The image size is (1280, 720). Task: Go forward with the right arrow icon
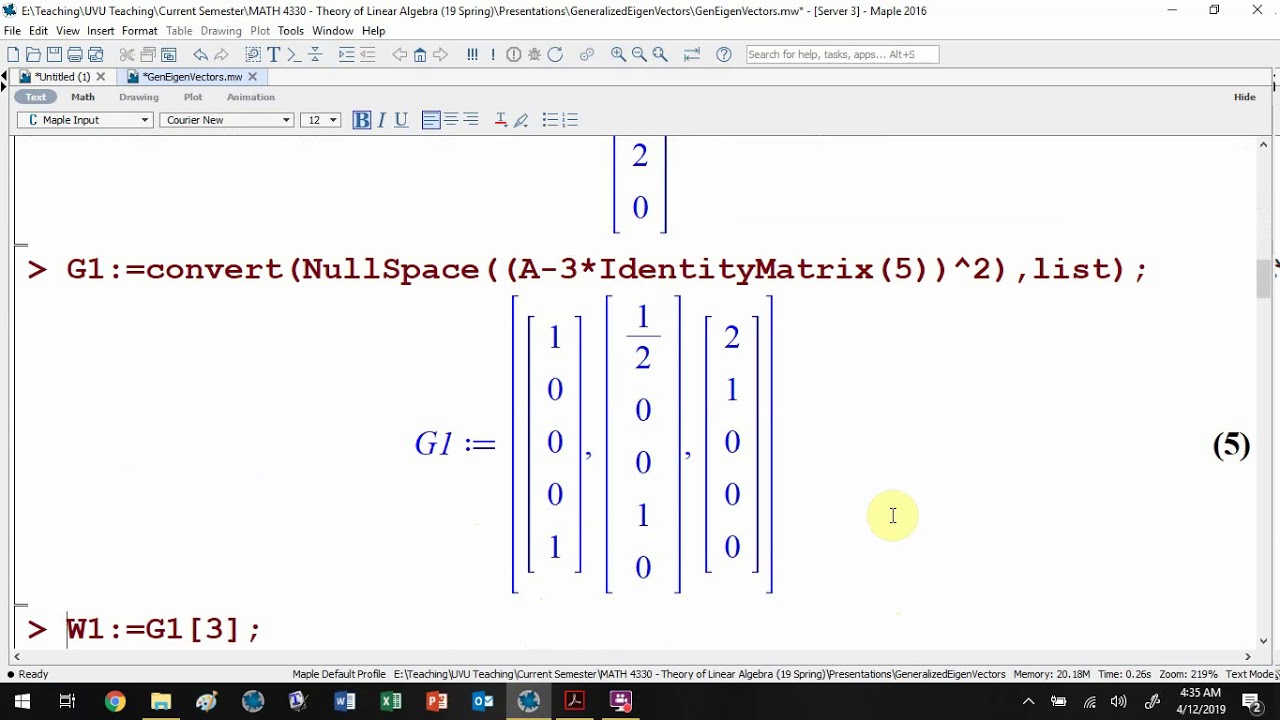click(x=440, y=54)
